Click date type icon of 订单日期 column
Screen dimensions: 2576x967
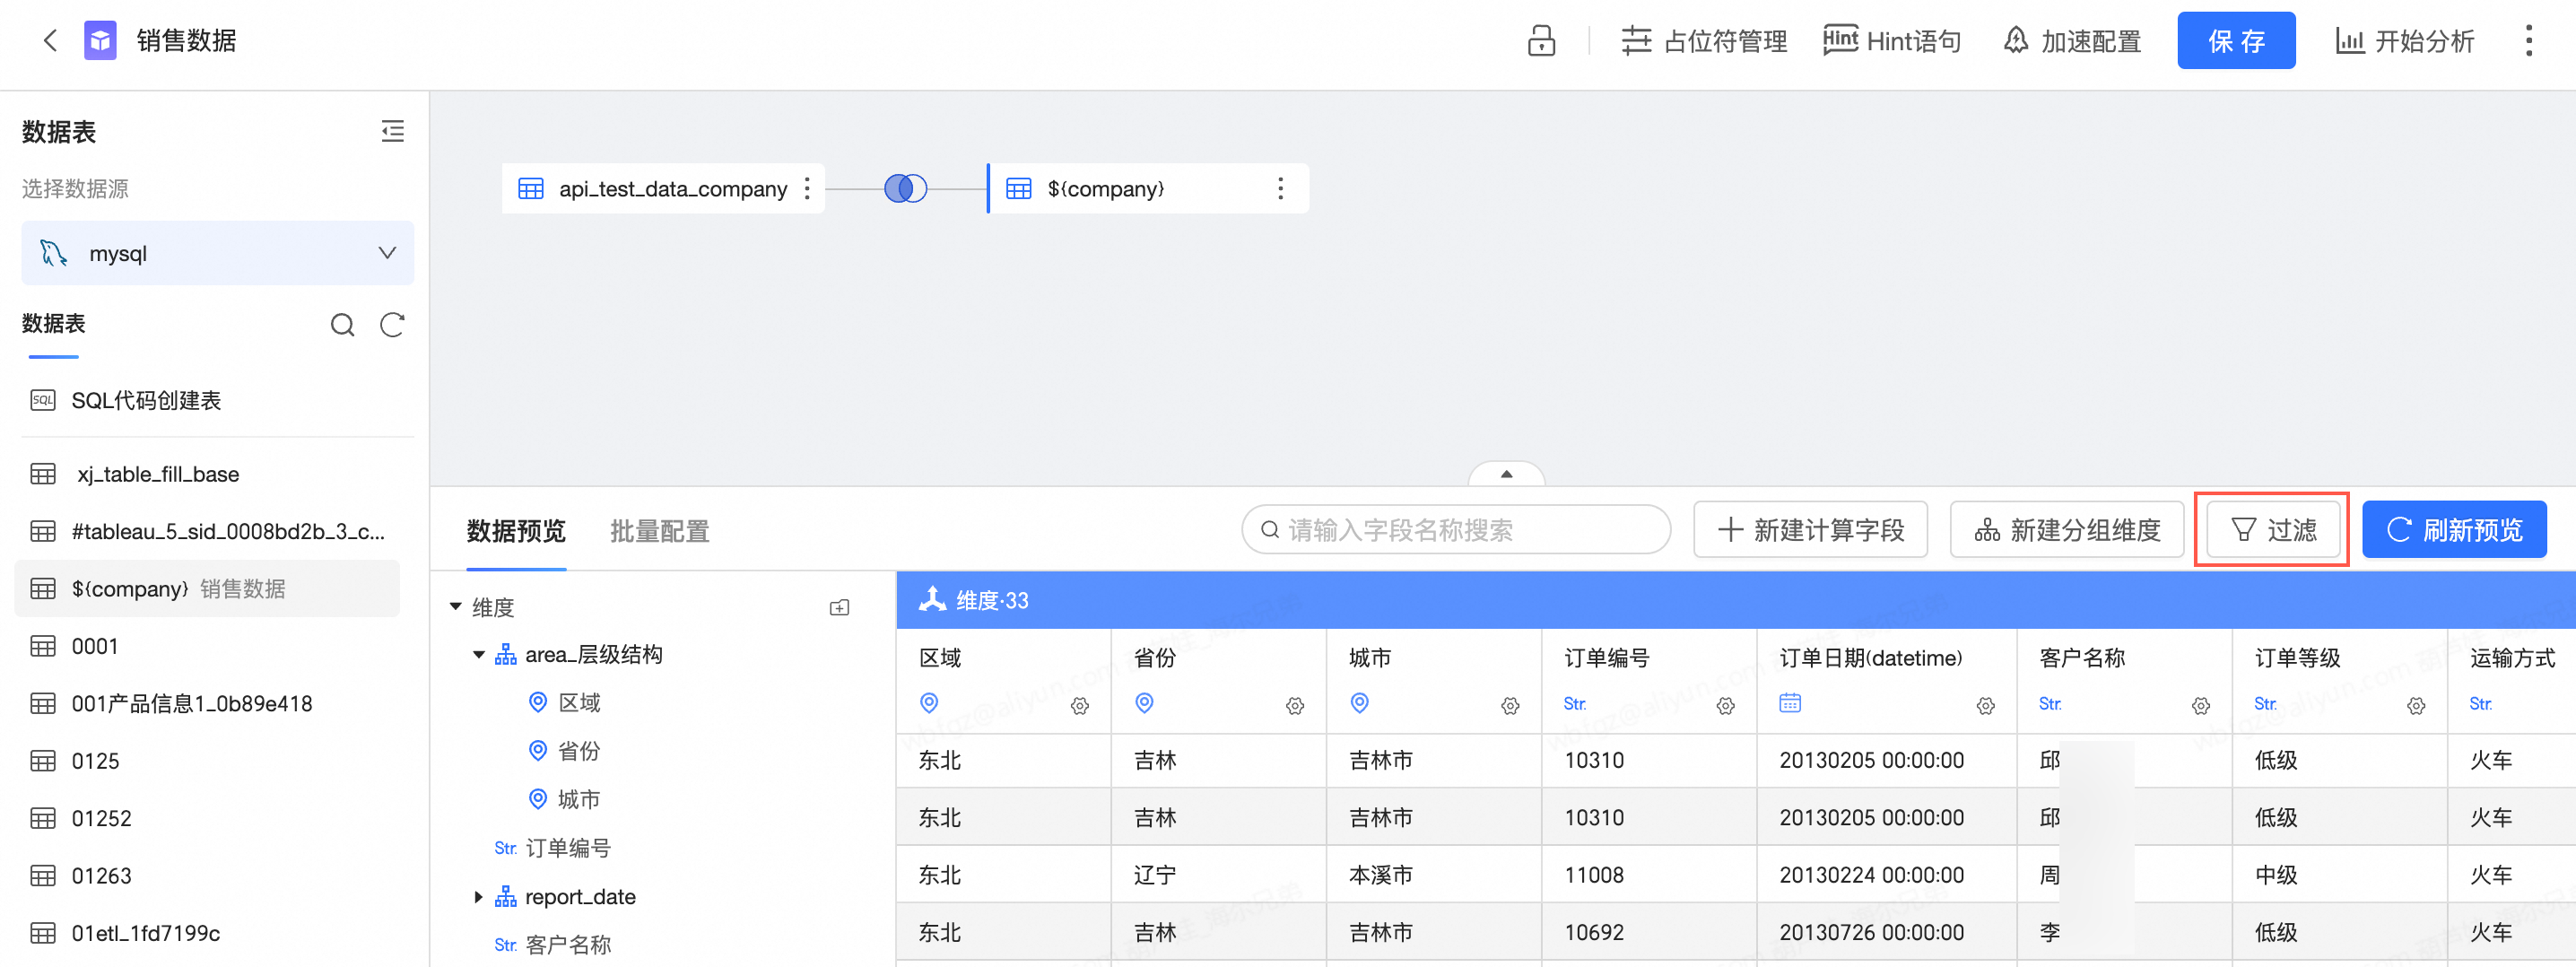tap(1790, 703)
